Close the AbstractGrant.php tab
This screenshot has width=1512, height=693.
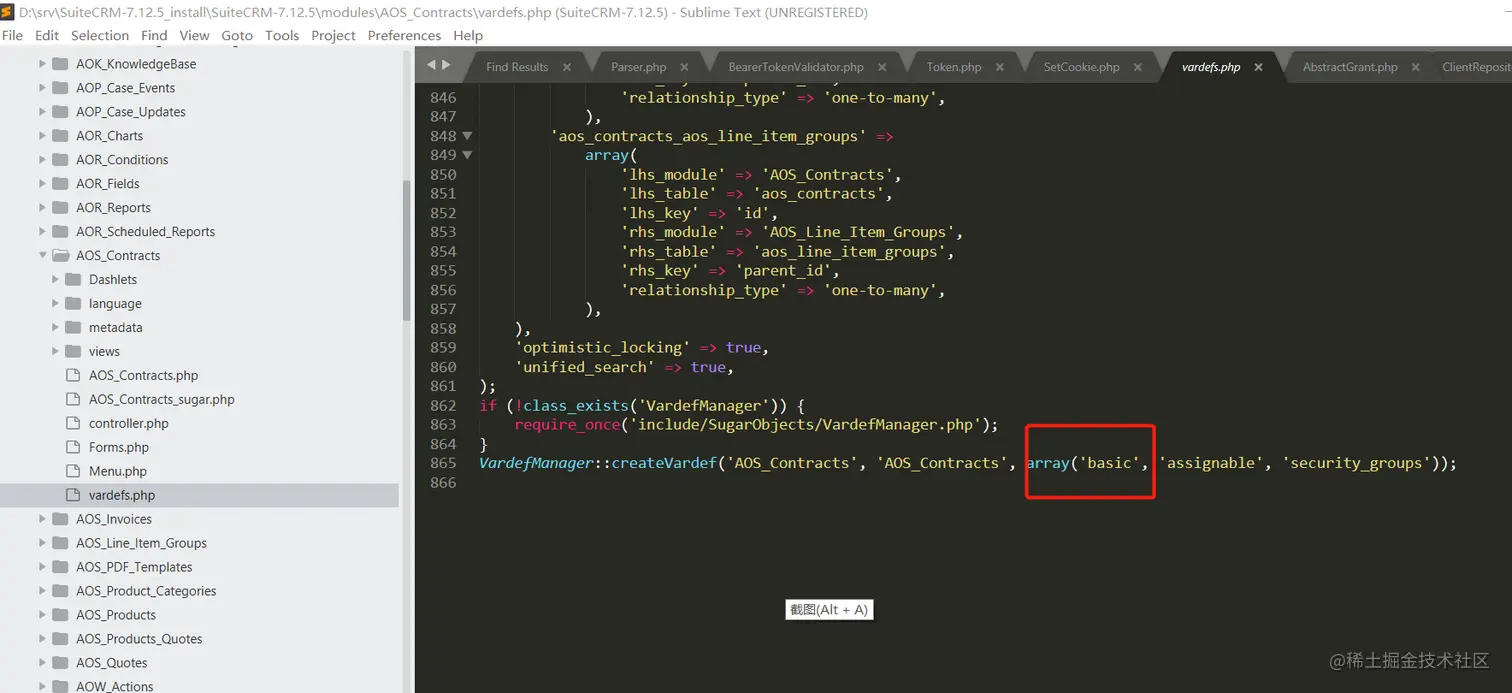coord(1415,67)
